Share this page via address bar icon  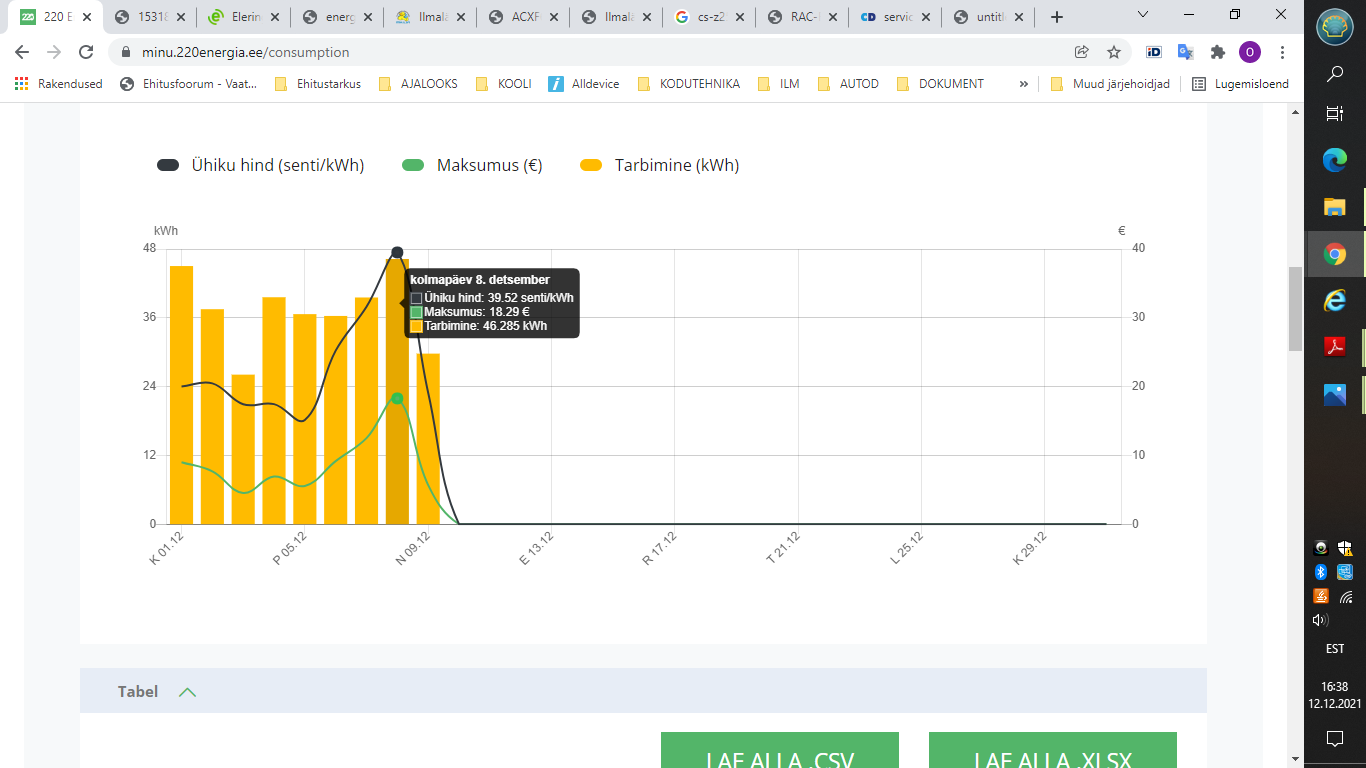coord(1081,52)
